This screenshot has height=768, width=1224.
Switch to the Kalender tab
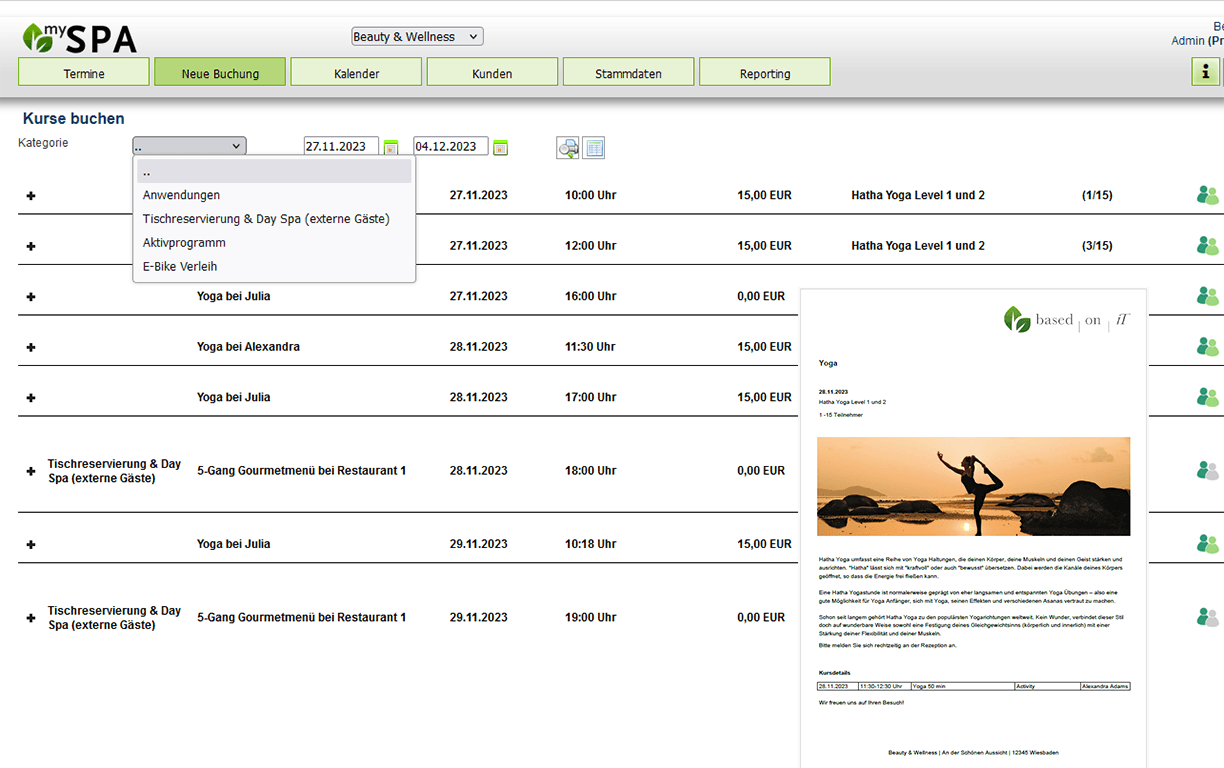pyautogui.click(x=356, y=71)
